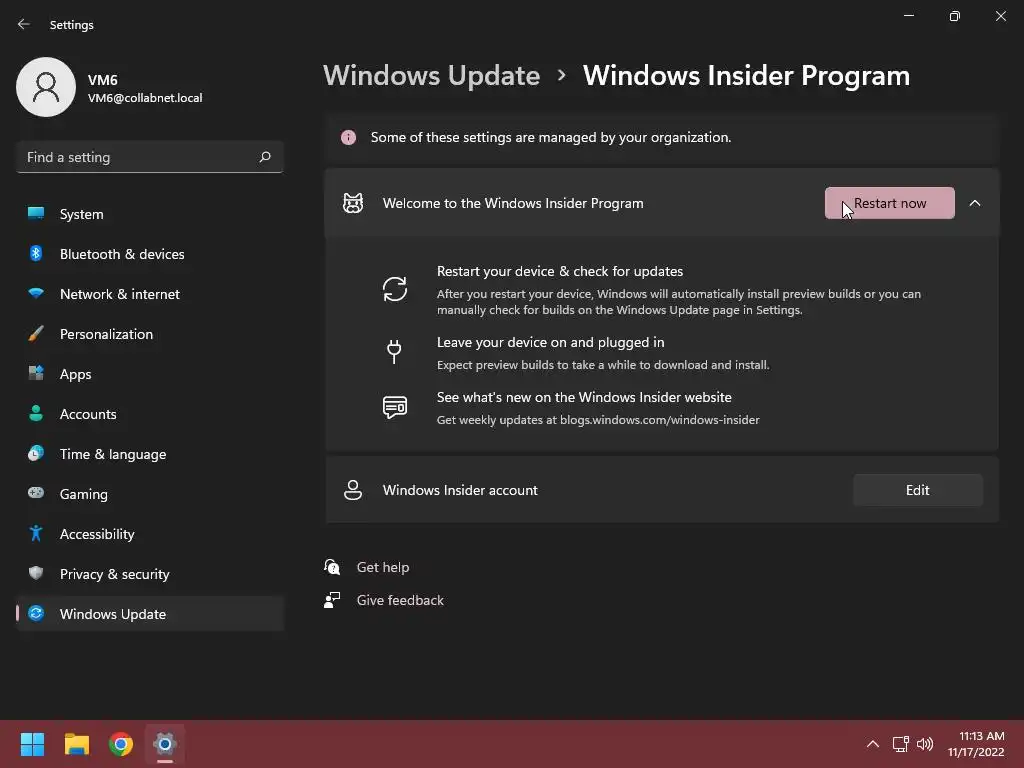Click the Restart now button
Screen dimensions: 1024x768
pos(889,203)
